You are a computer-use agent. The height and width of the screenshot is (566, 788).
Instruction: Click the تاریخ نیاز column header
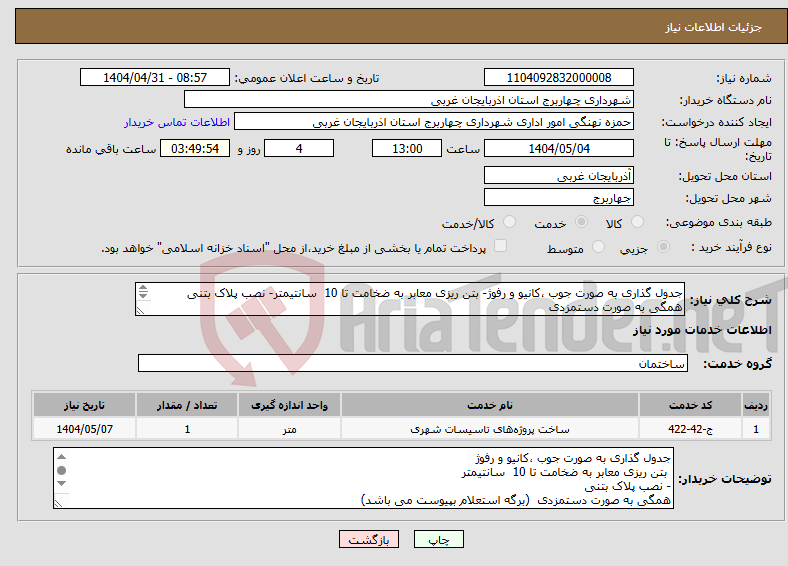pos(84,405)
